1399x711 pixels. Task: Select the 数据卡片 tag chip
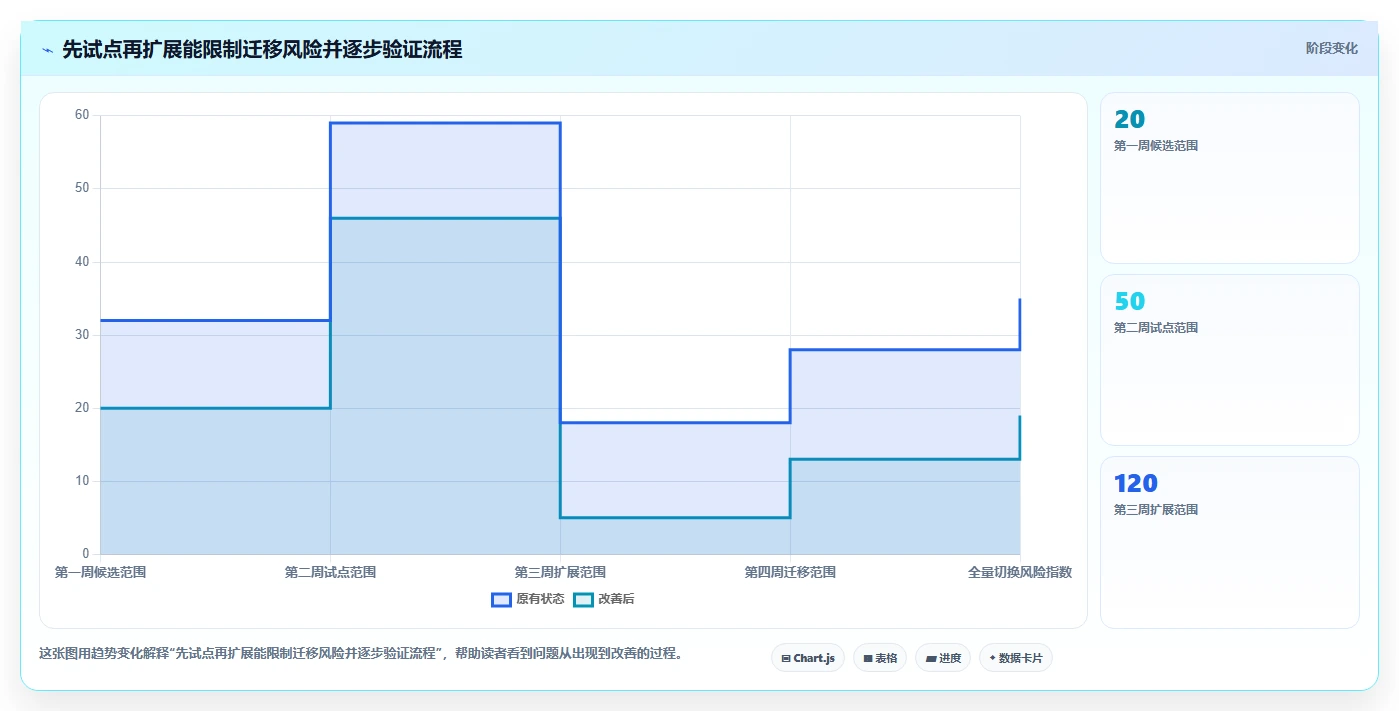coord(1016,658)
